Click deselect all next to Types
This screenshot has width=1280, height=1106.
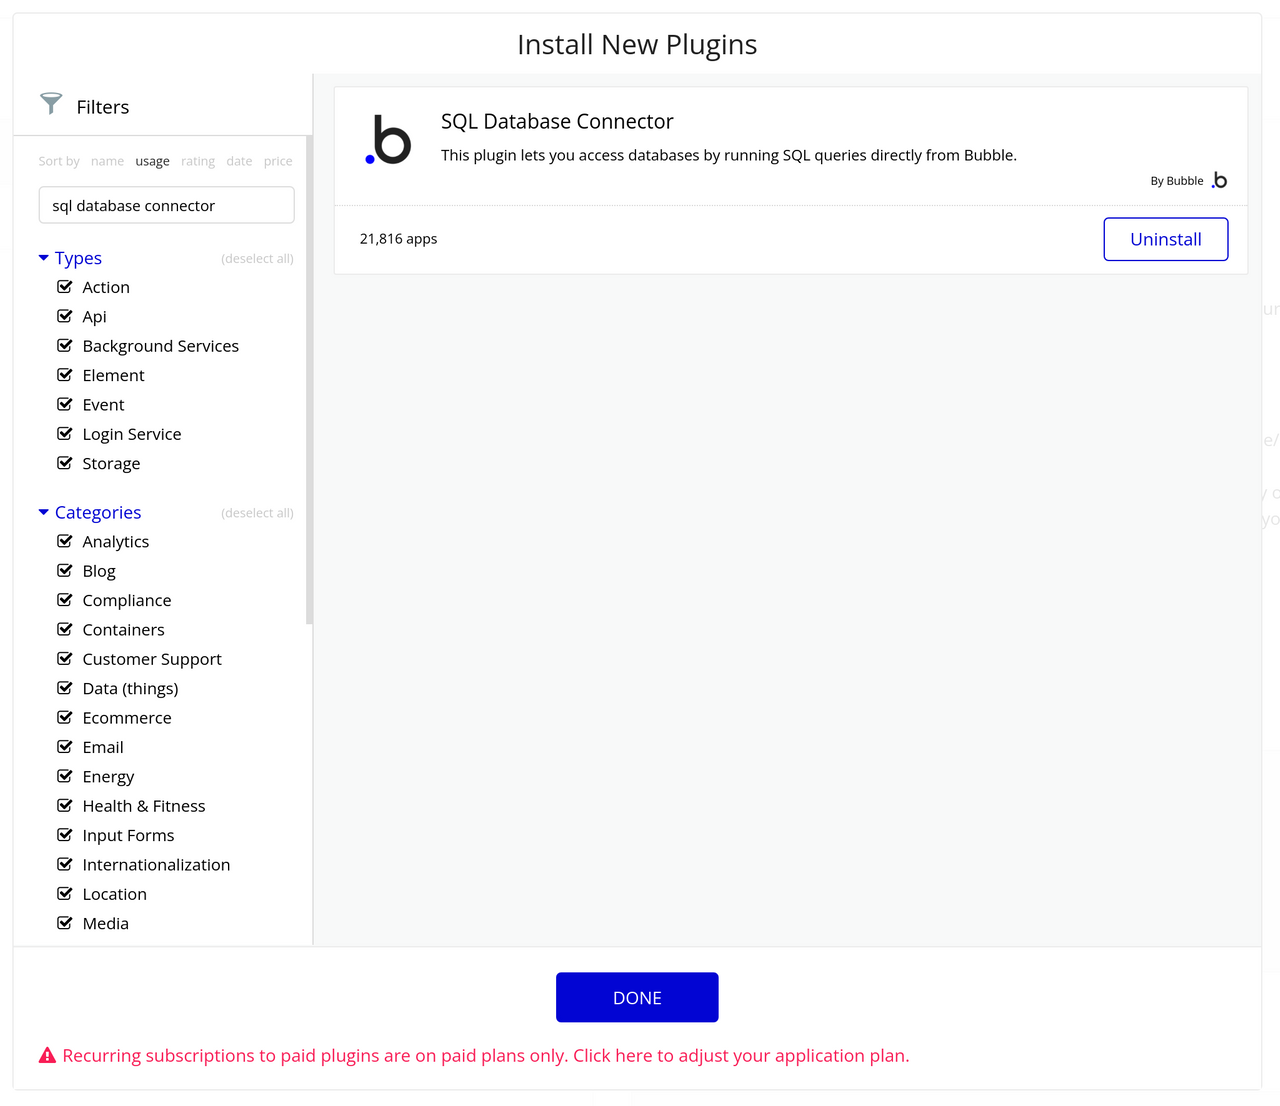tap(257, 259)
